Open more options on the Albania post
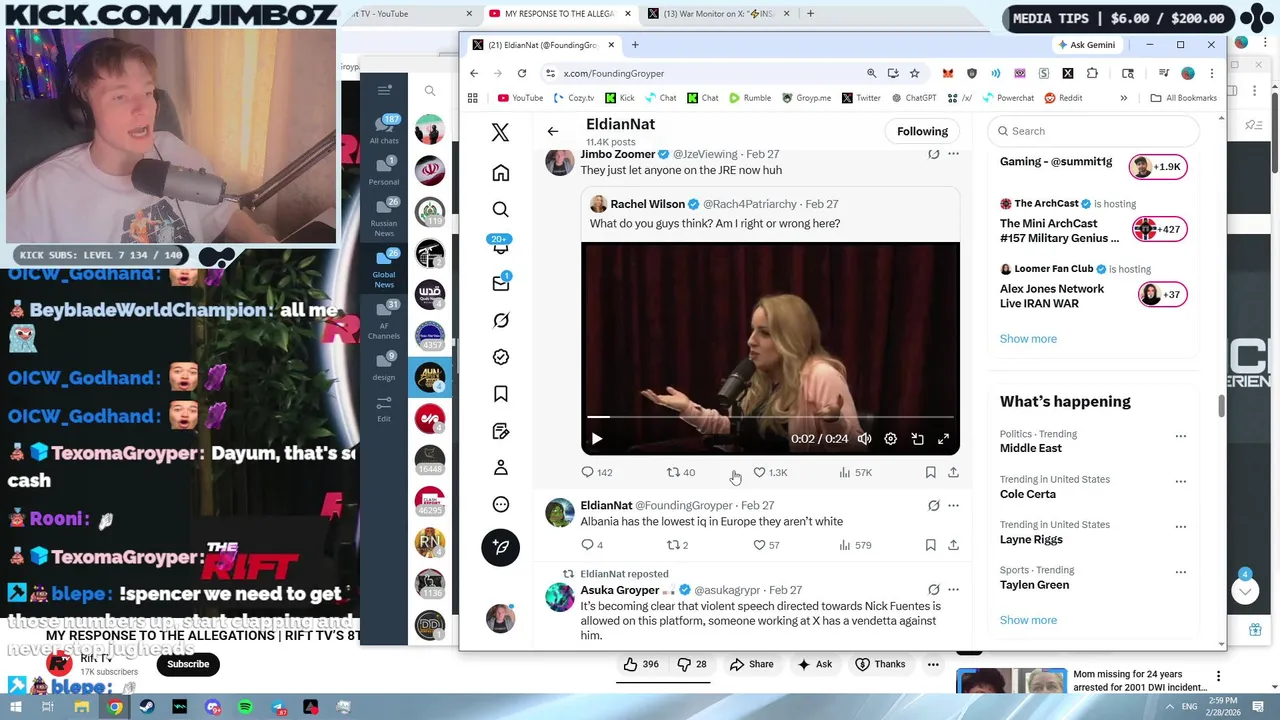Image resolution: width=1280 pixels, height=720 pixels. coord(953,505)
